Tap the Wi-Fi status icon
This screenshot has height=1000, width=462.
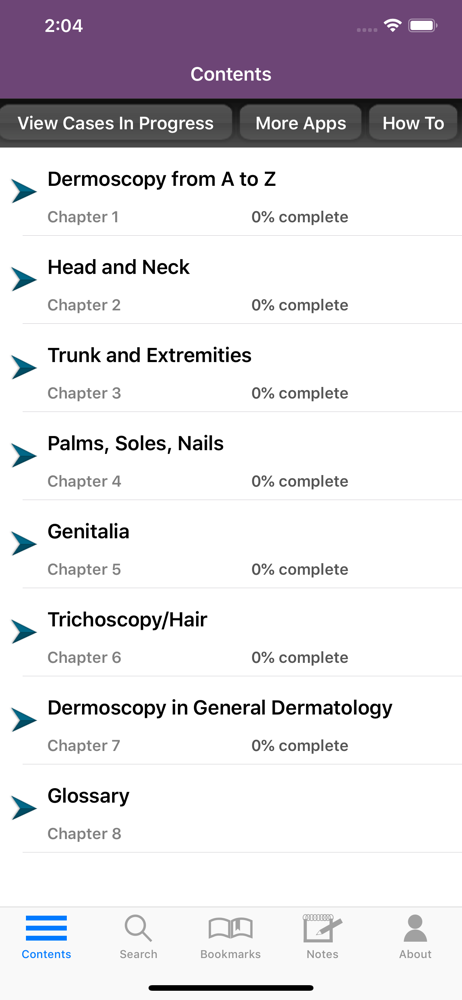point(392,26)
